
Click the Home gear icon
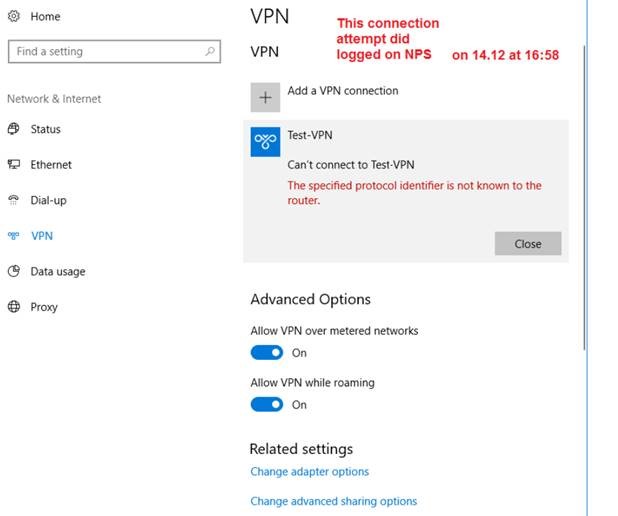click(x=14, y=16)
